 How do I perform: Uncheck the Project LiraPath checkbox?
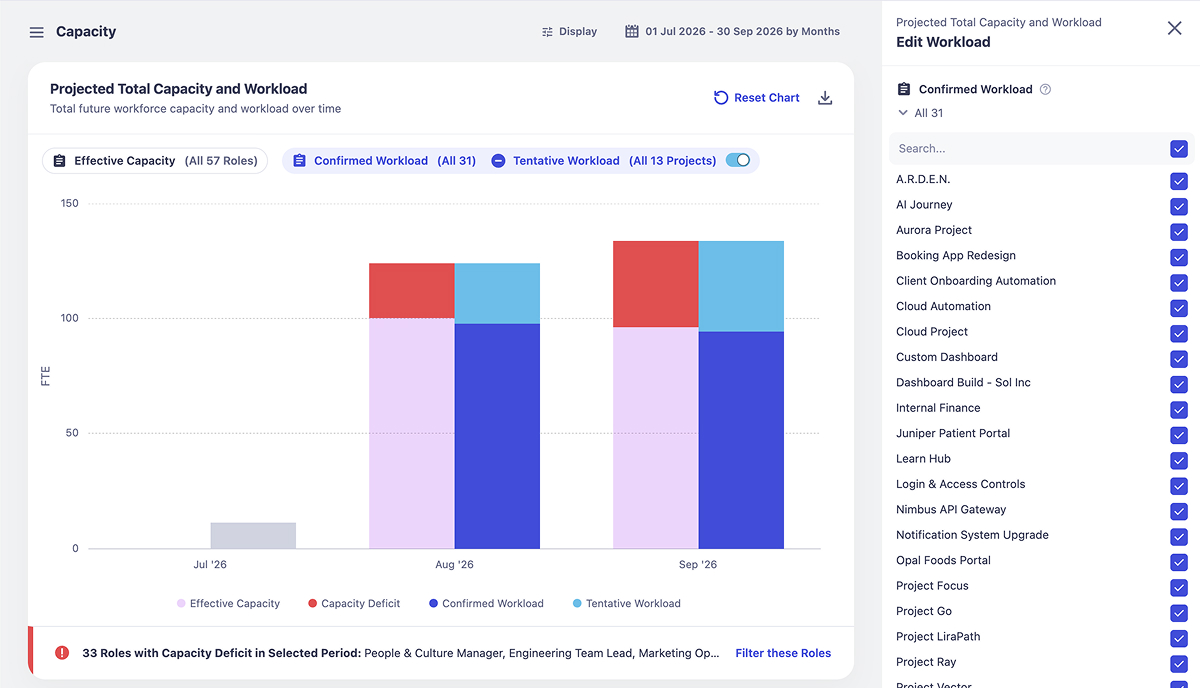pyautogui.click(x=1179, y=638)
